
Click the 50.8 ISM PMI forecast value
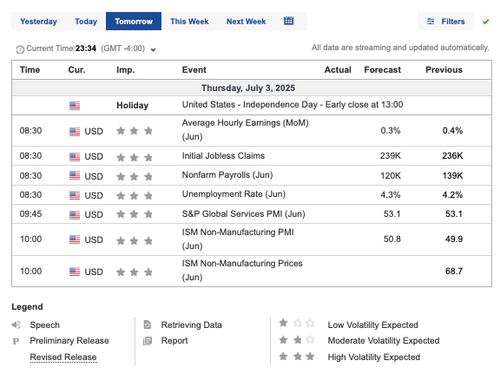point(392,239)
